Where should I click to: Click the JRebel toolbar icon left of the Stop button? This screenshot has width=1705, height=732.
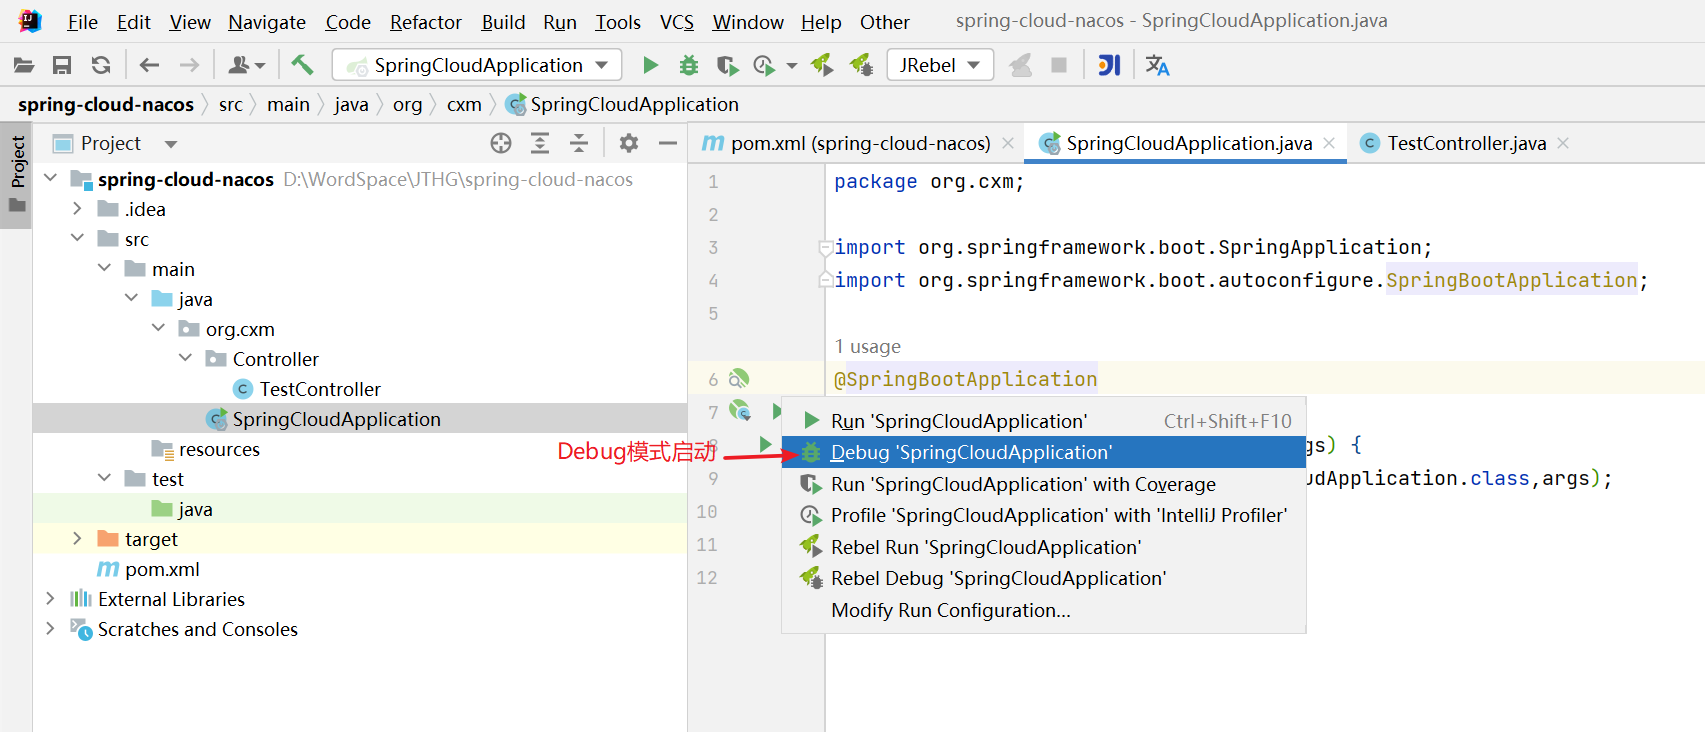coord(1020,66)
